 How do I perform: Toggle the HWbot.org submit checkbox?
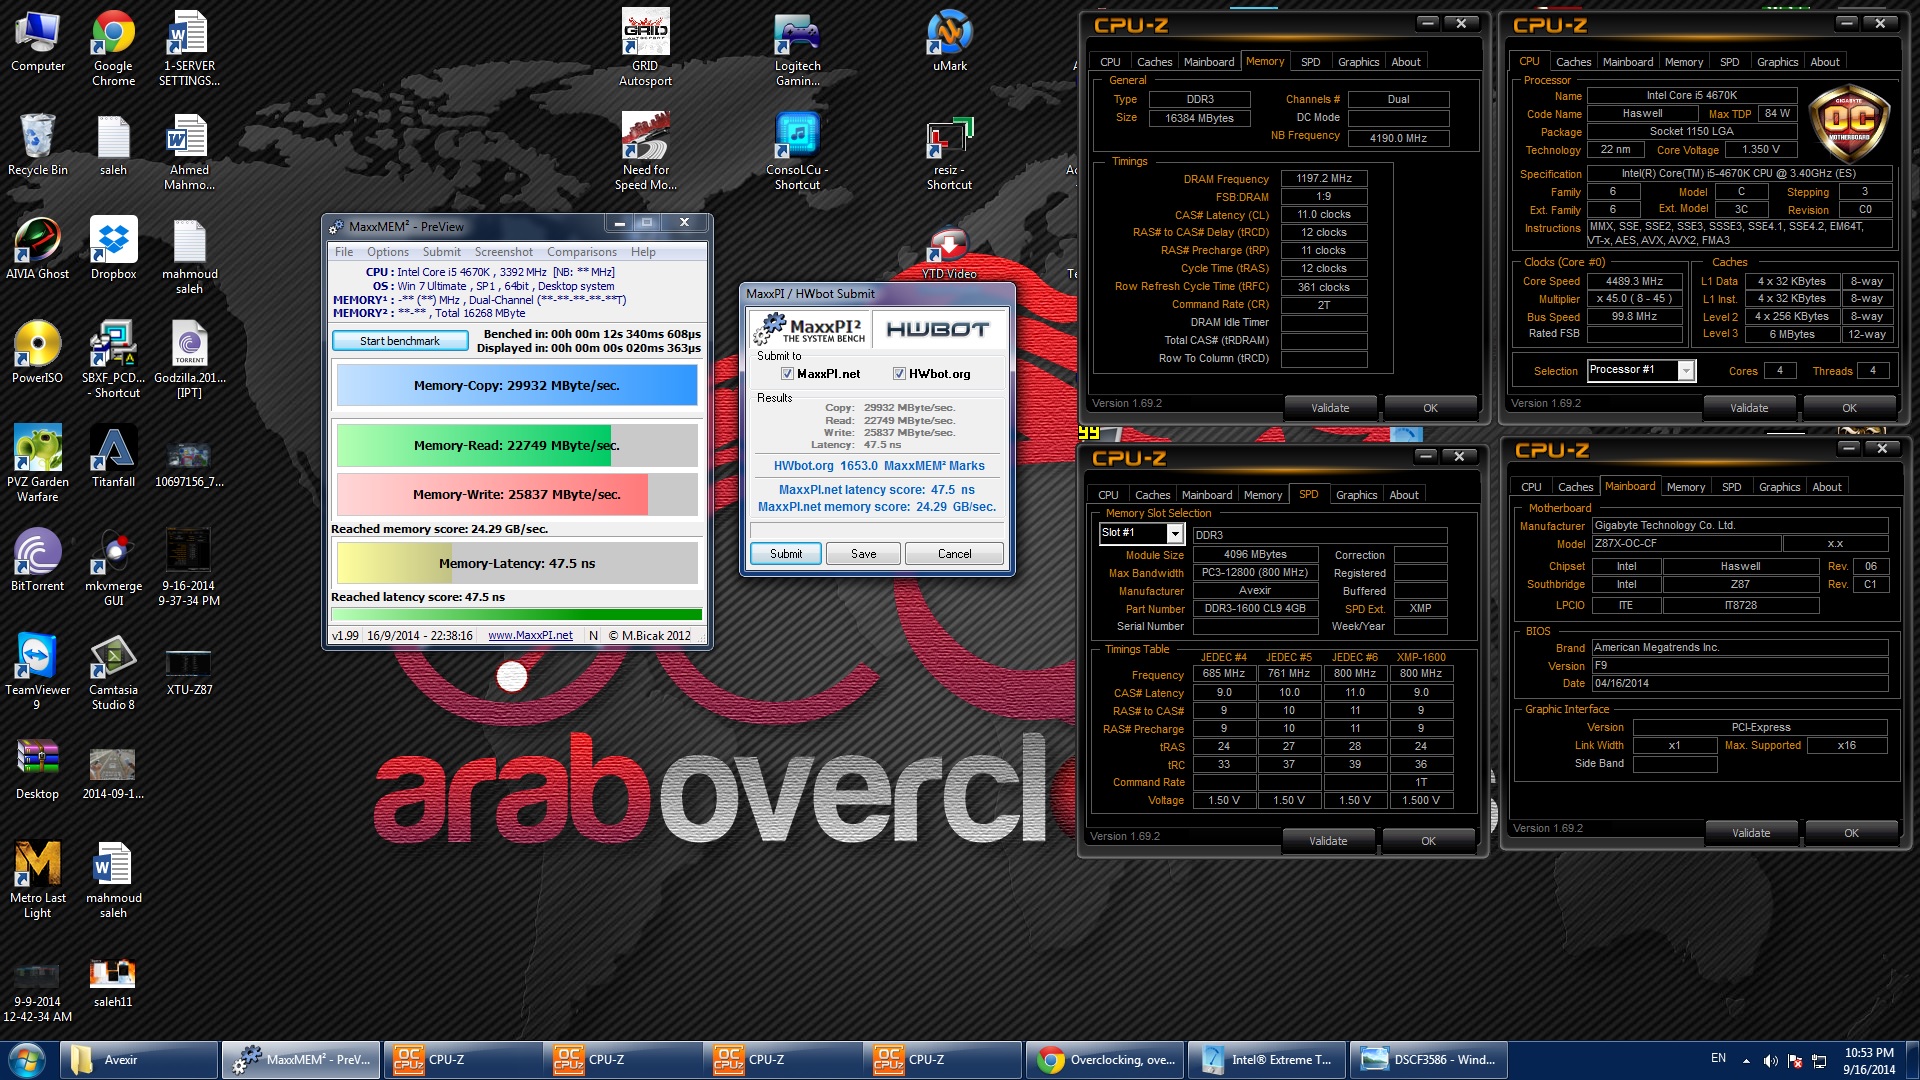point(899,374)
